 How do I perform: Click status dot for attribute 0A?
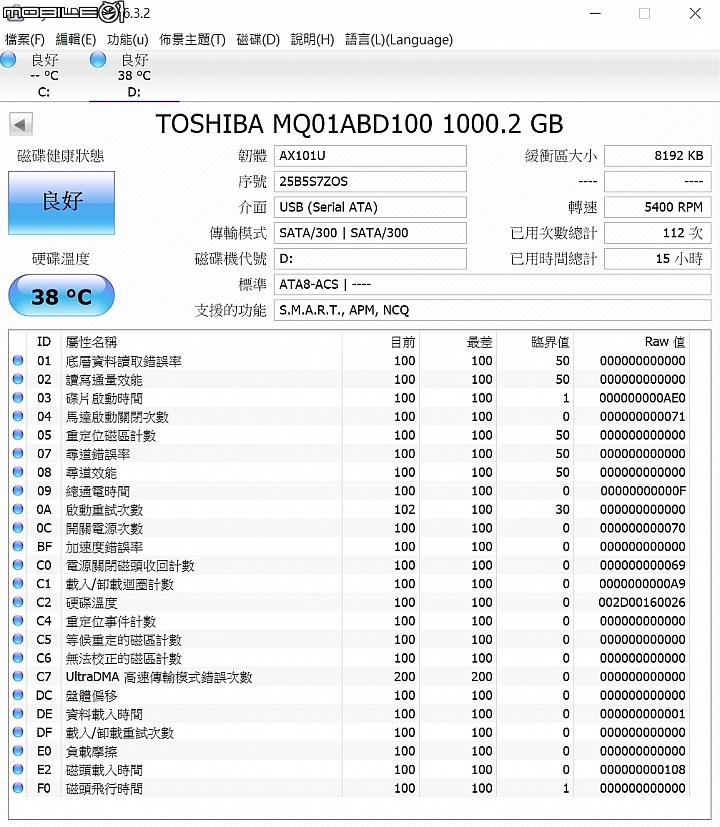(18, 509)
